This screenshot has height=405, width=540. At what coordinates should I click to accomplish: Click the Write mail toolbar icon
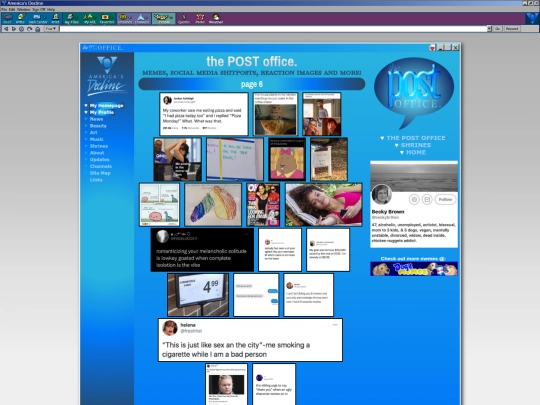20,18
